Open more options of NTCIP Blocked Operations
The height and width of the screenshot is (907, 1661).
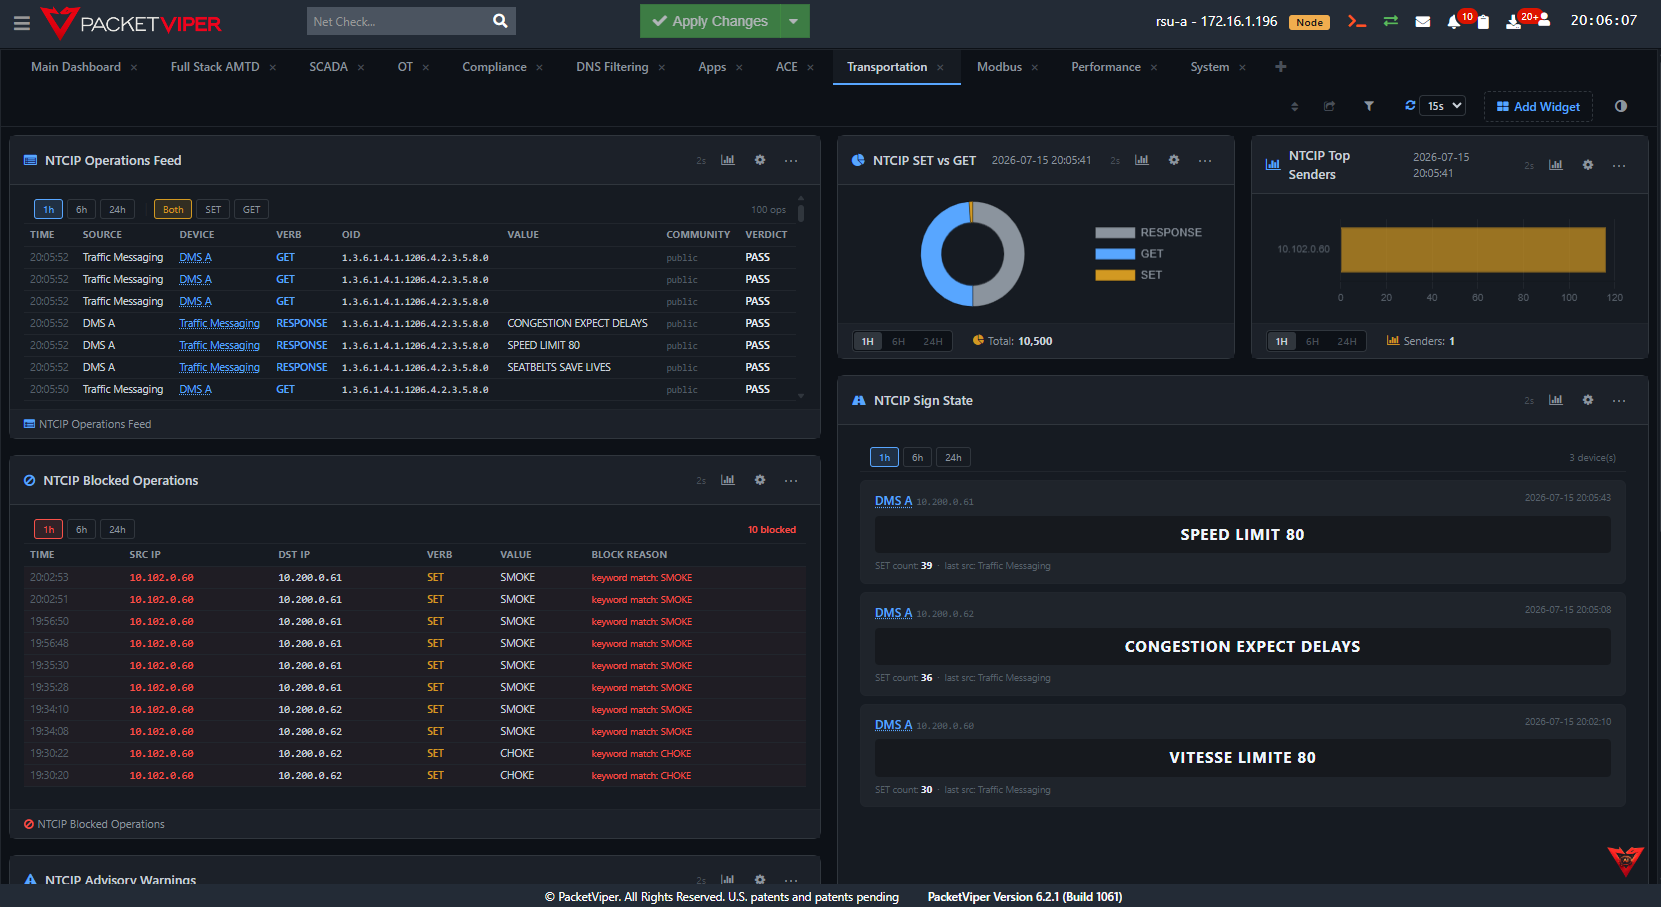click(x=791, y=480)
